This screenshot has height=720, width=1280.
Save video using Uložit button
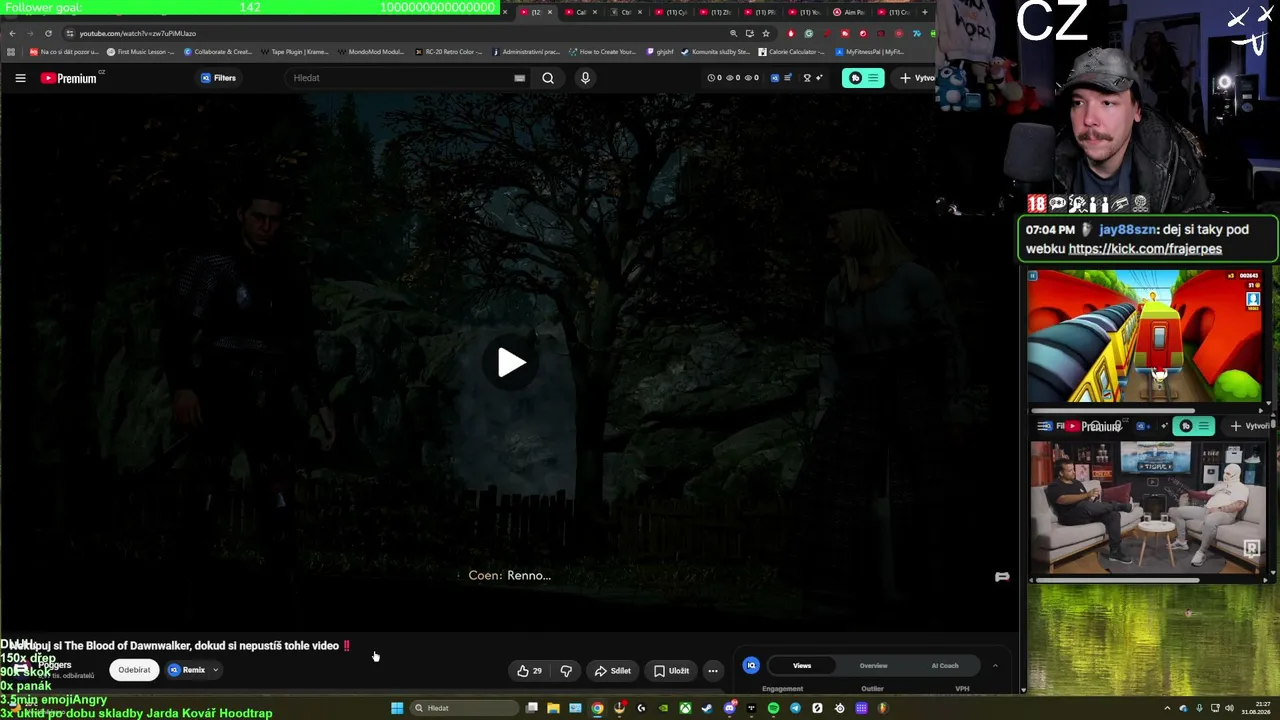(671, 671)
